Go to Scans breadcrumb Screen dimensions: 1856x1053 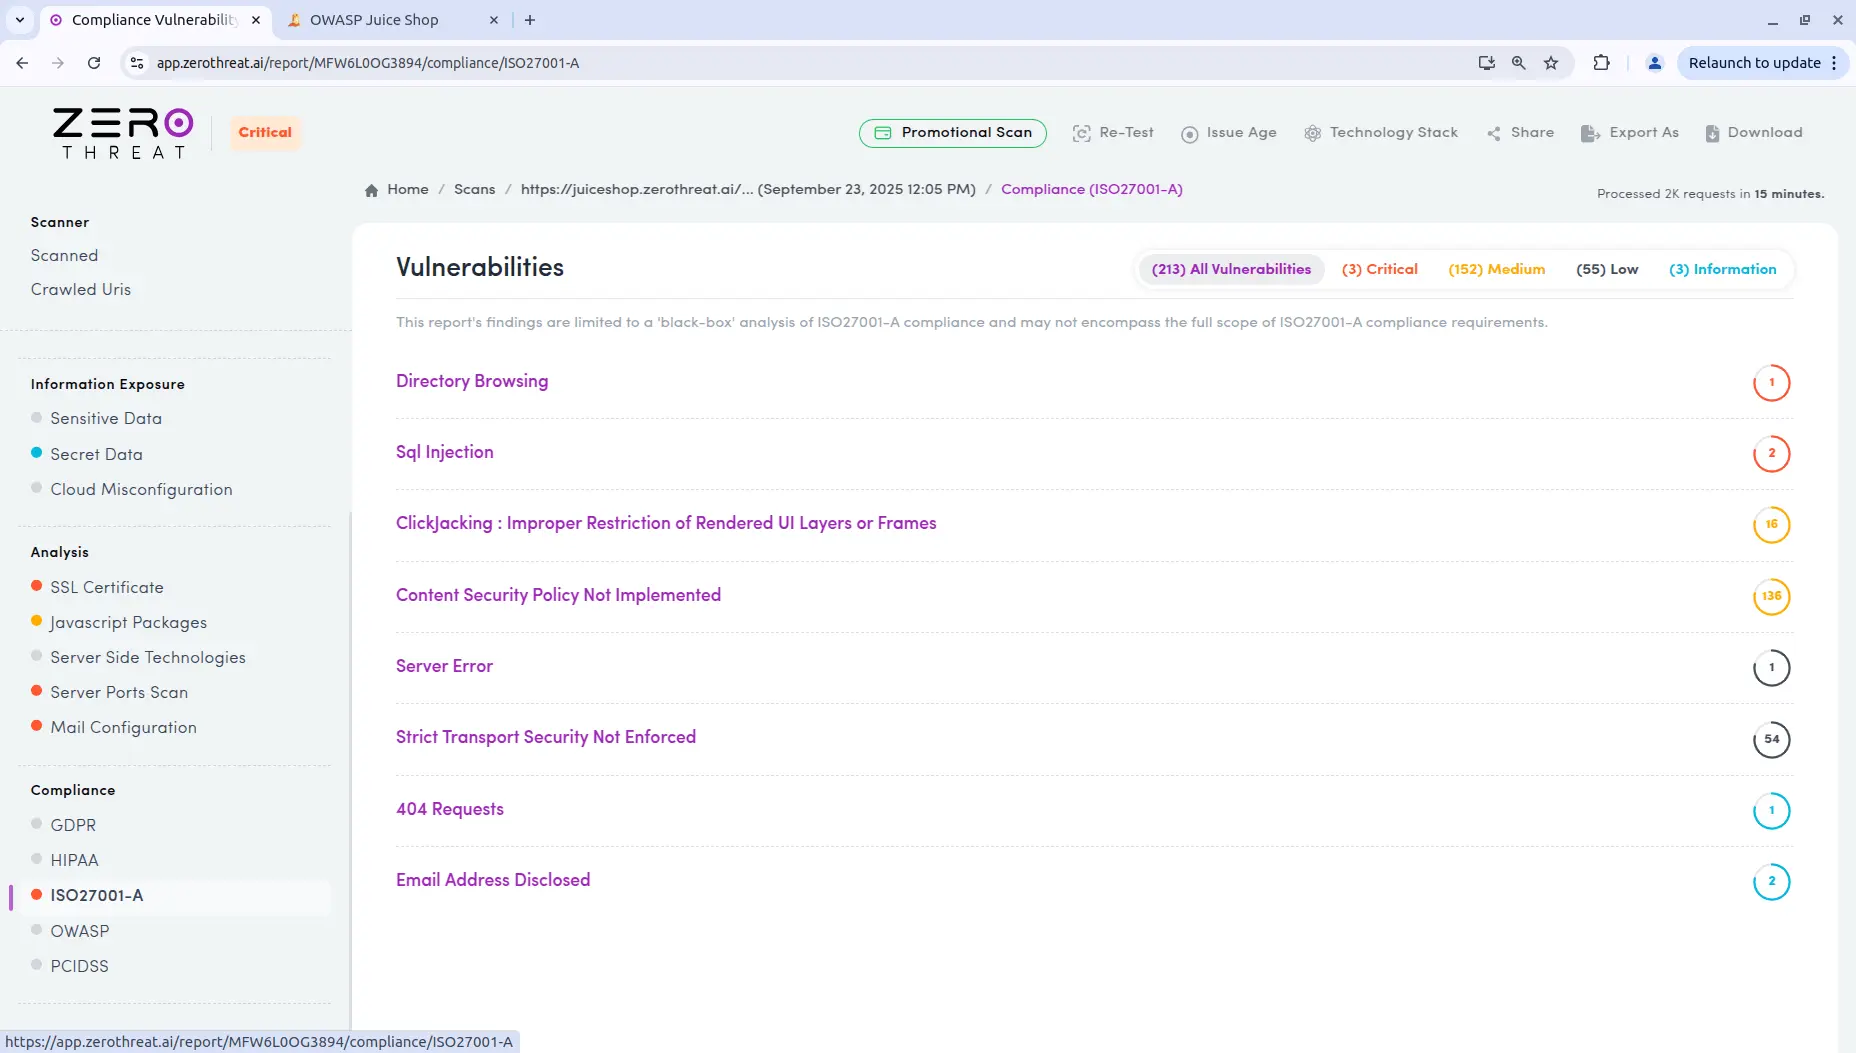coord(474,190)
